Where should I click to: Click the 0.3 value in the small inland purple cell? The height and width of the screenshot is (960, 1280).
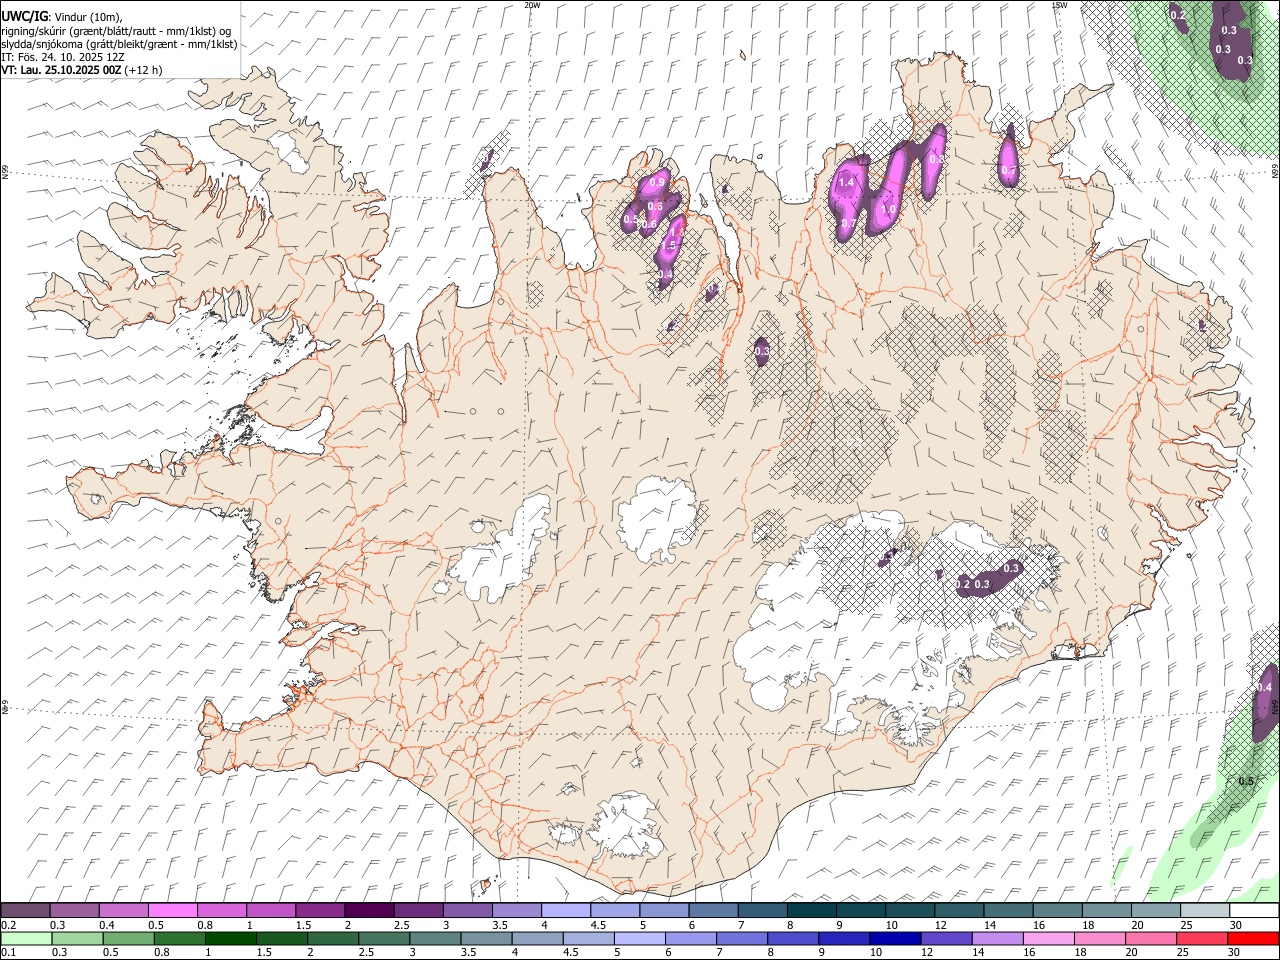point(762,351)
